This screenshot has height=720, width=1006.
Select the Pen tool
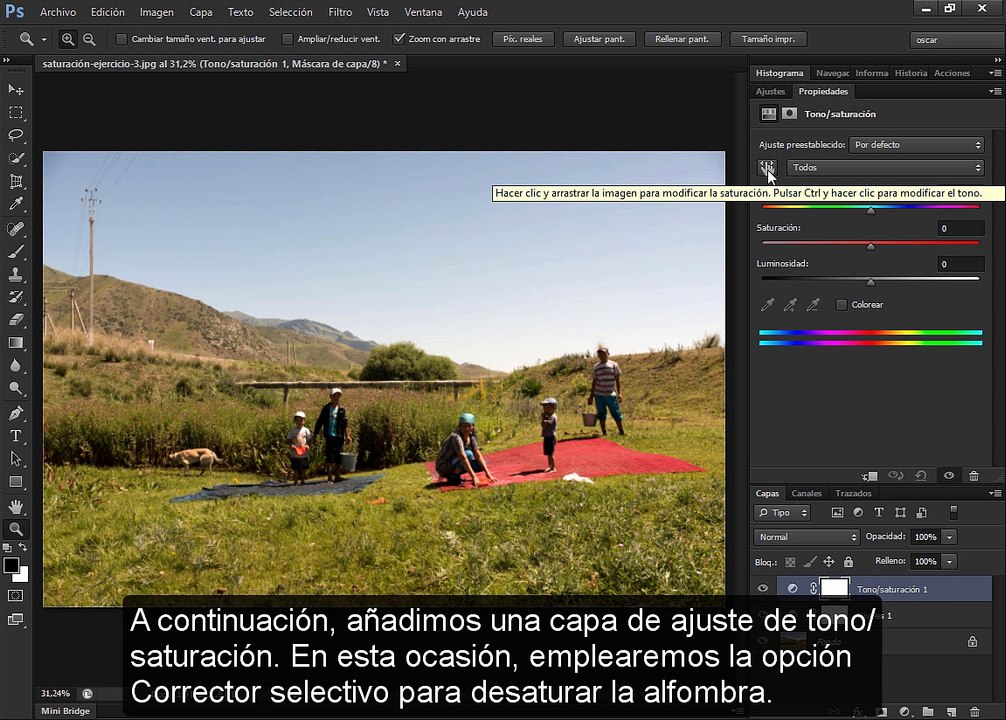16,413
